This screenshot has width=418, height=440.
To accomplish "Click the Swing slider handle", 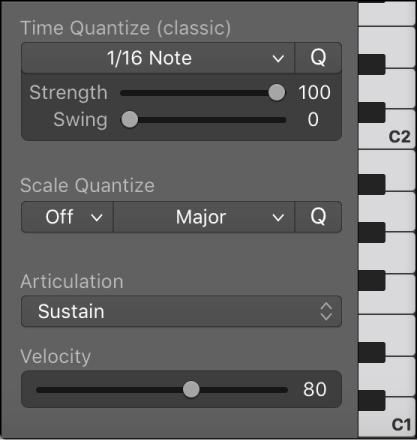I will [130, 120].
